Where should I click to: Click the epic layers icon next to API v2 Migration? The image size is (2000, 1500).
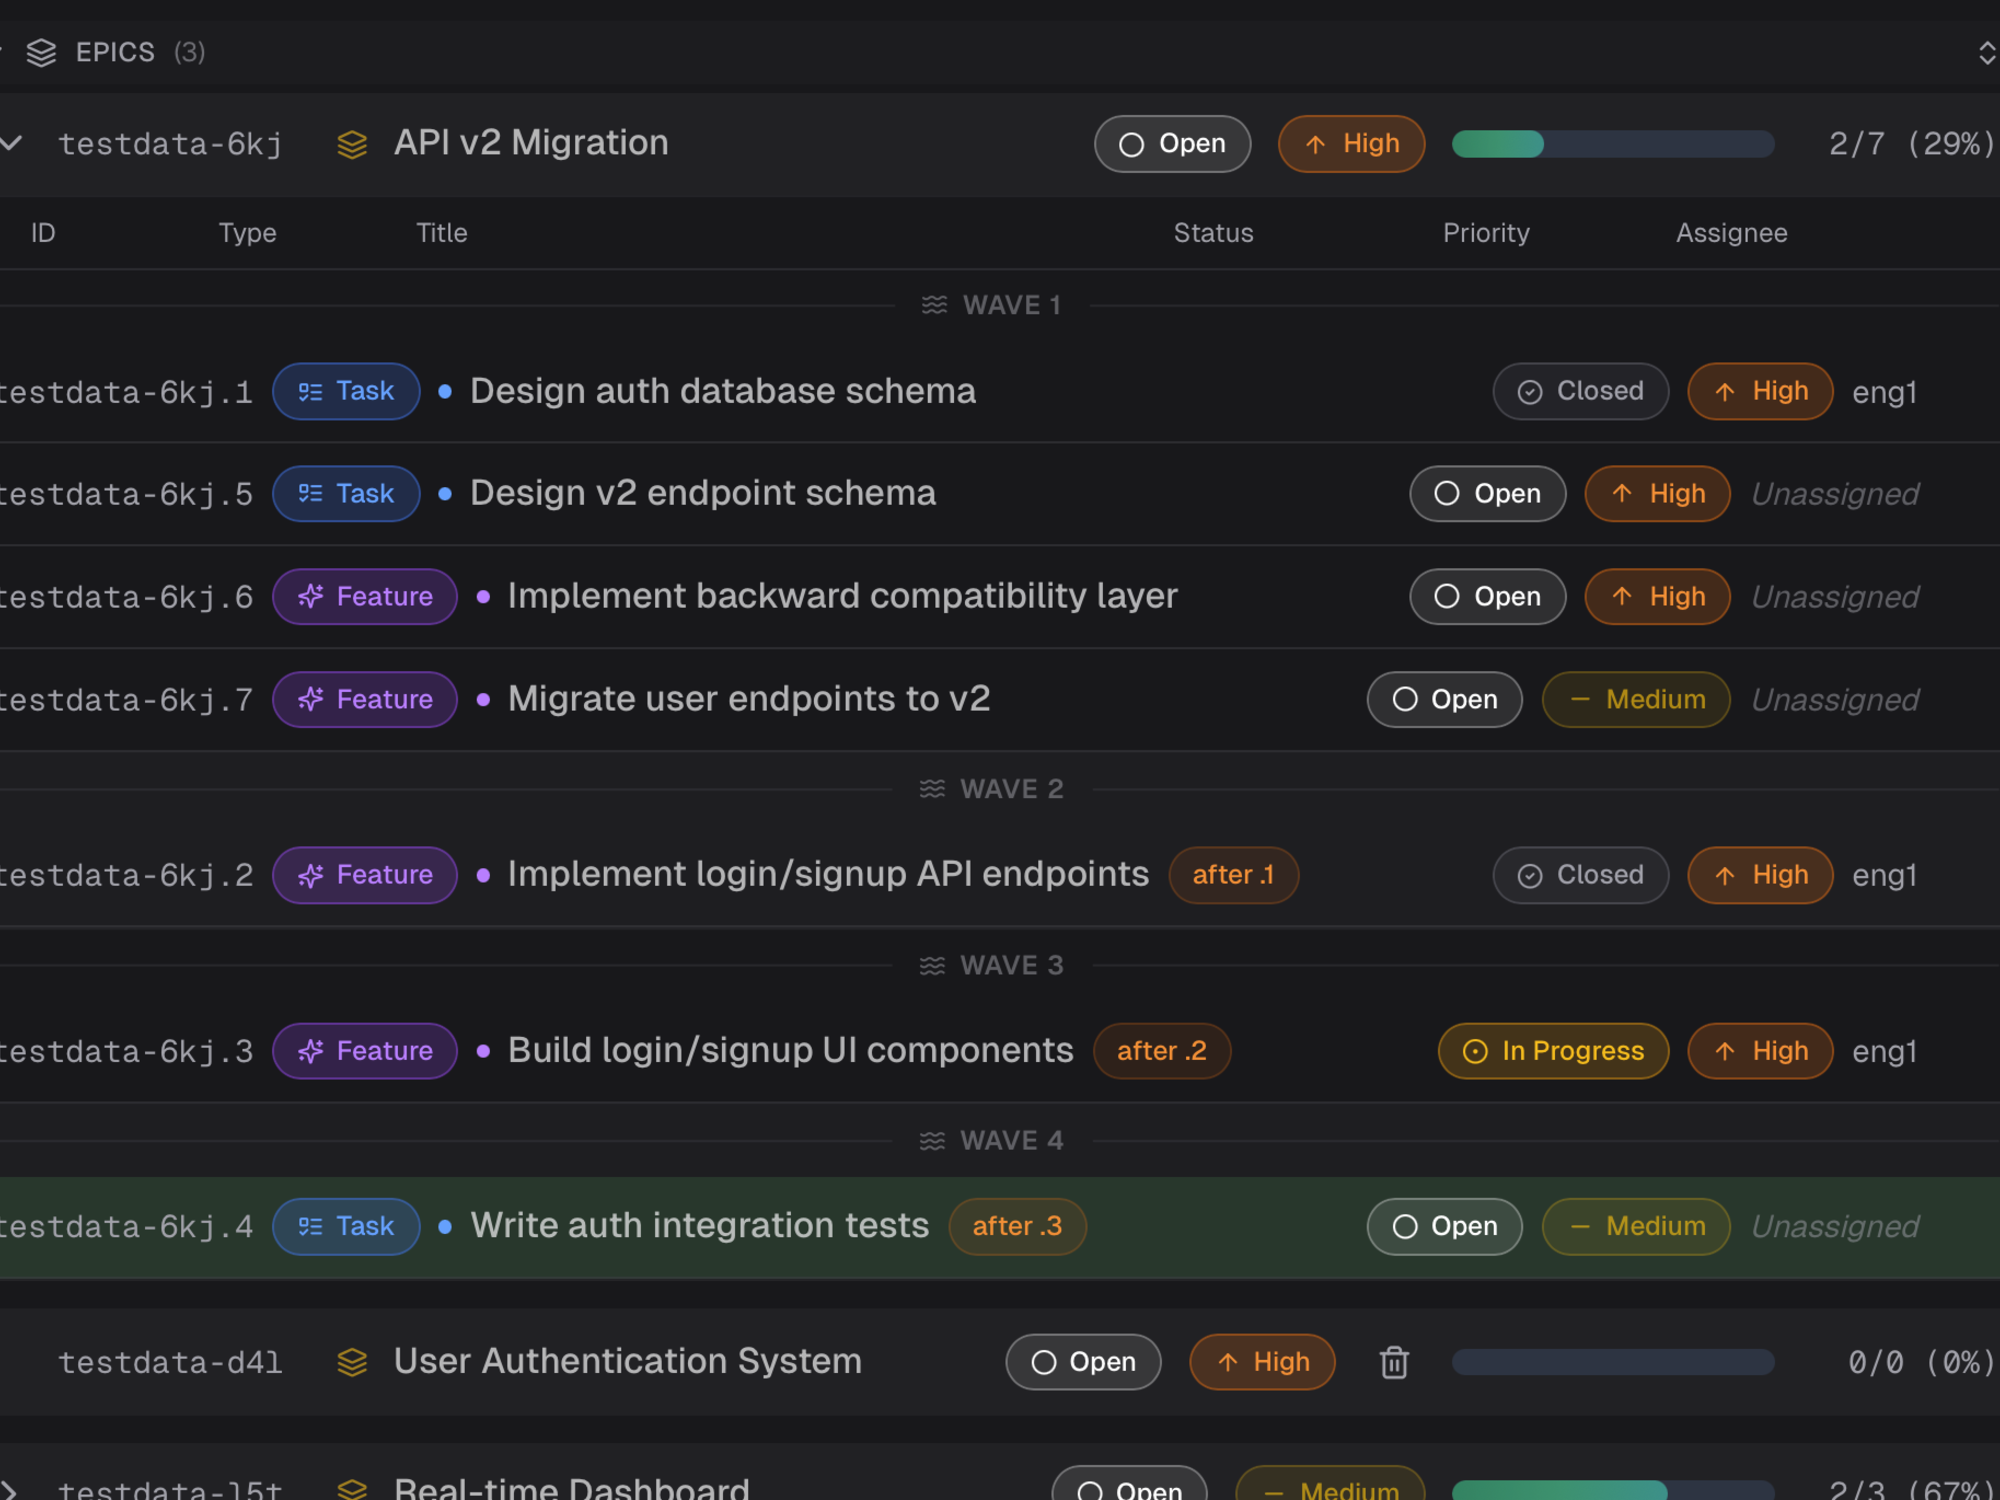point(352,143)
